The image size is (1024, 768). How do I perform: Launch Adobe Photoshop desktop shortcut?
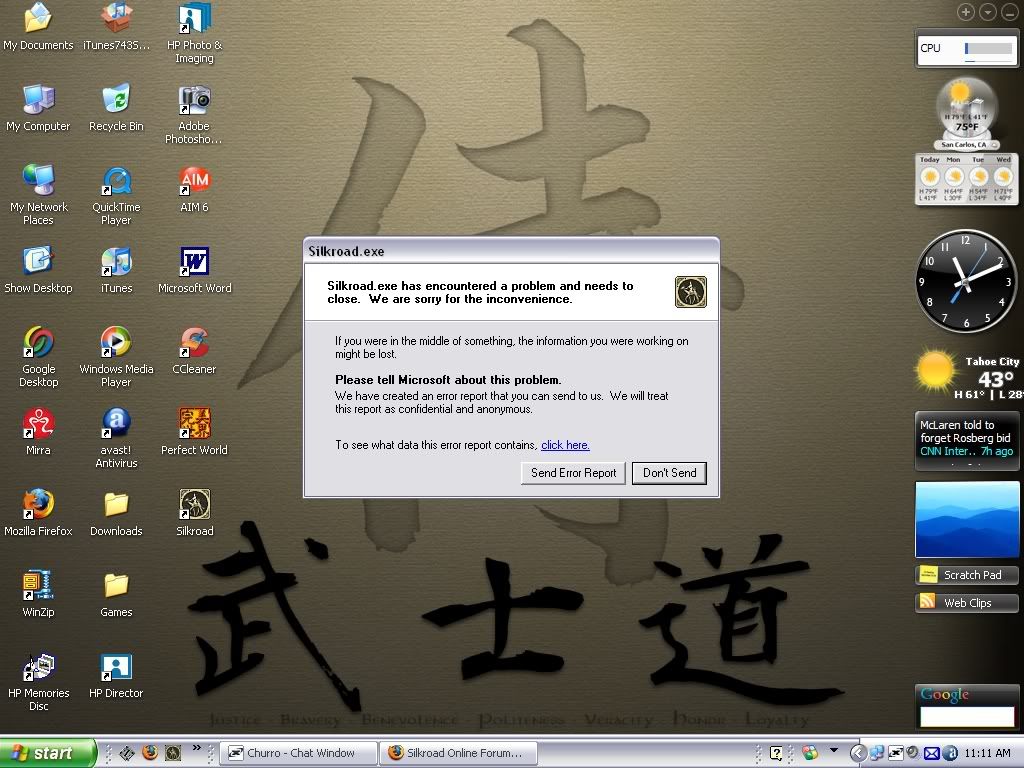pos(194,114)
